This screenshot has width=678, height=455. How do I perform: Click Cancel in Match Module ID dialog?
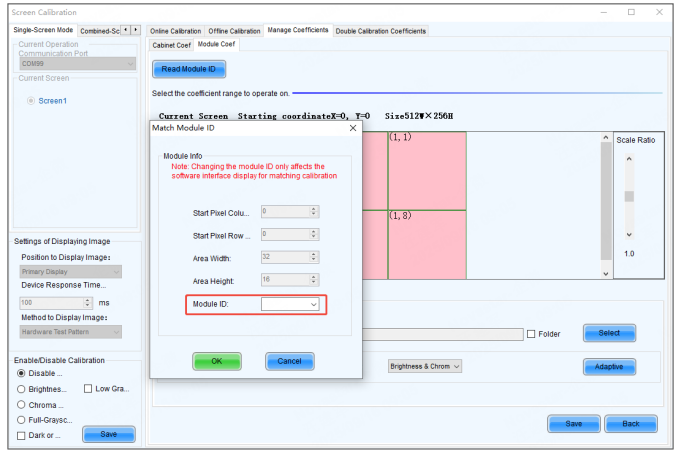click(290, 361)
